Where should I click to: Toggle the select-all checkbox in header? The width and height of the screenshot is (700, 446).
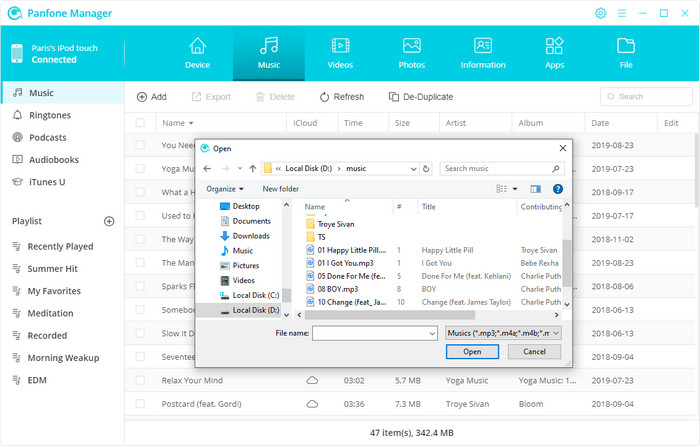pos(140,123)
